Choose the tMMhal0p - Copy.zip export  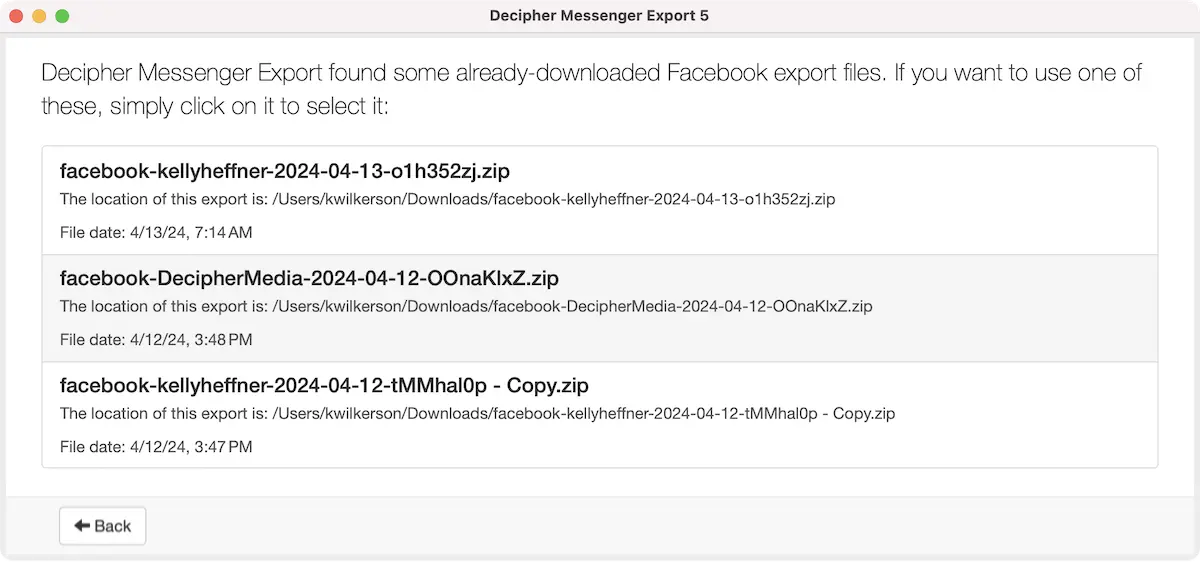click(x=324, y=385)
